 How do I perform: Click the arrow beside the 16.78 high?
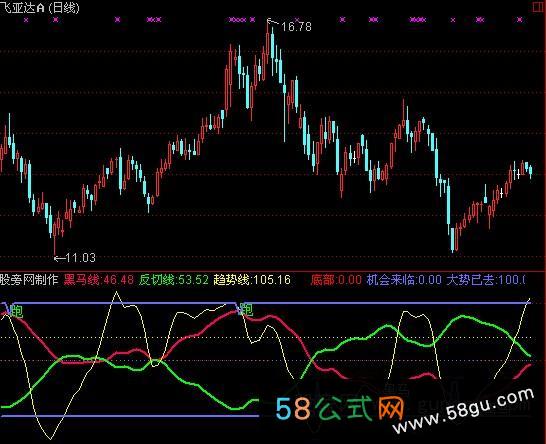click(x=273, y=22)
